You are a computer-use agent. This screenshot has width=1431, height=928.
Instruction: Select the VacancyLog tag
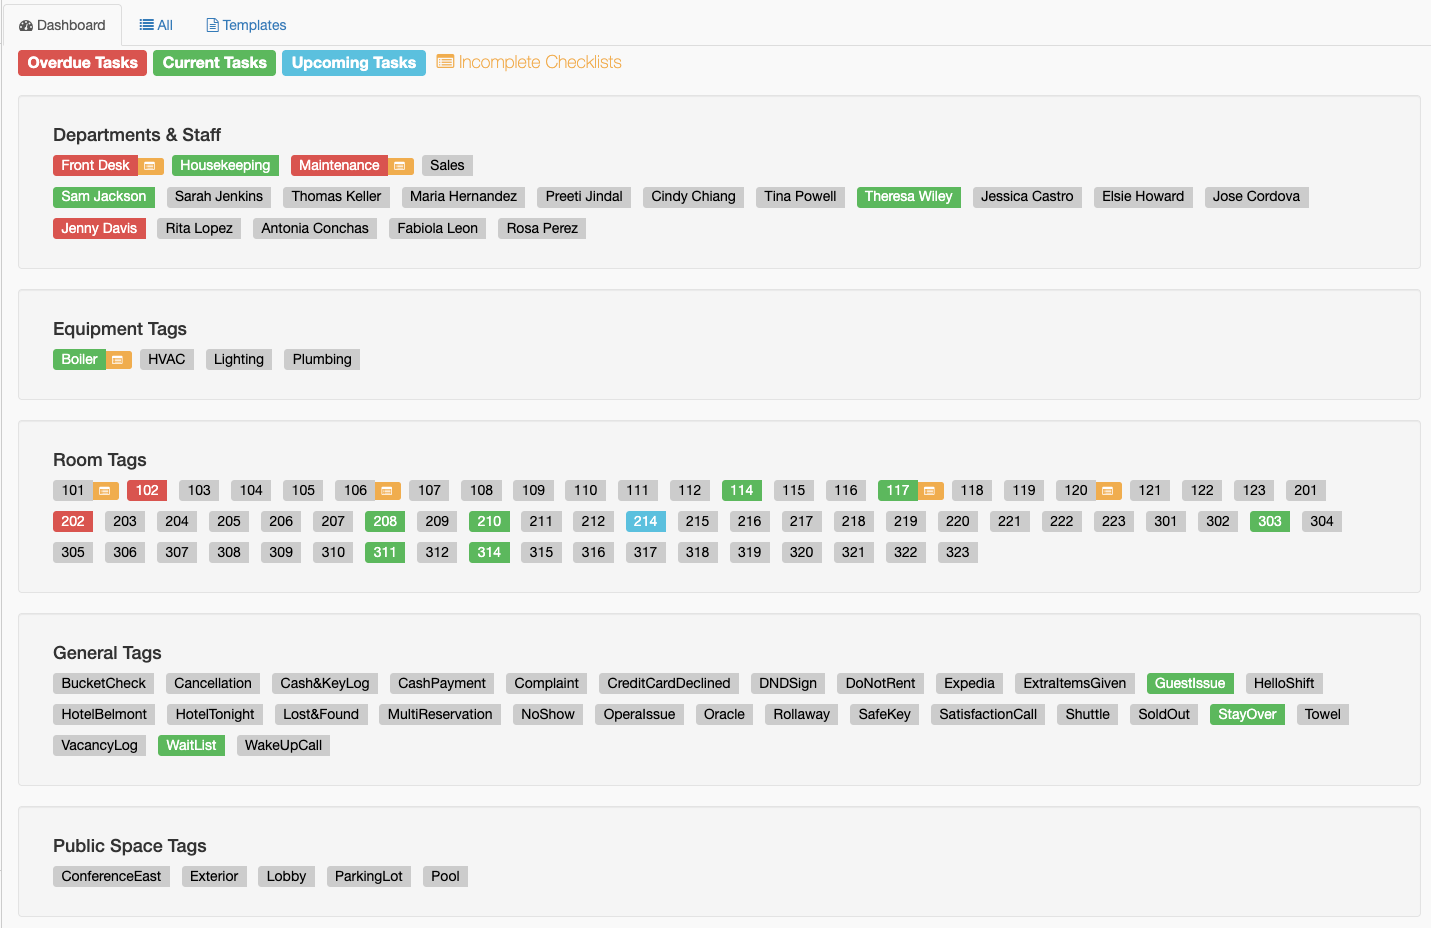[x=99, y=746]
